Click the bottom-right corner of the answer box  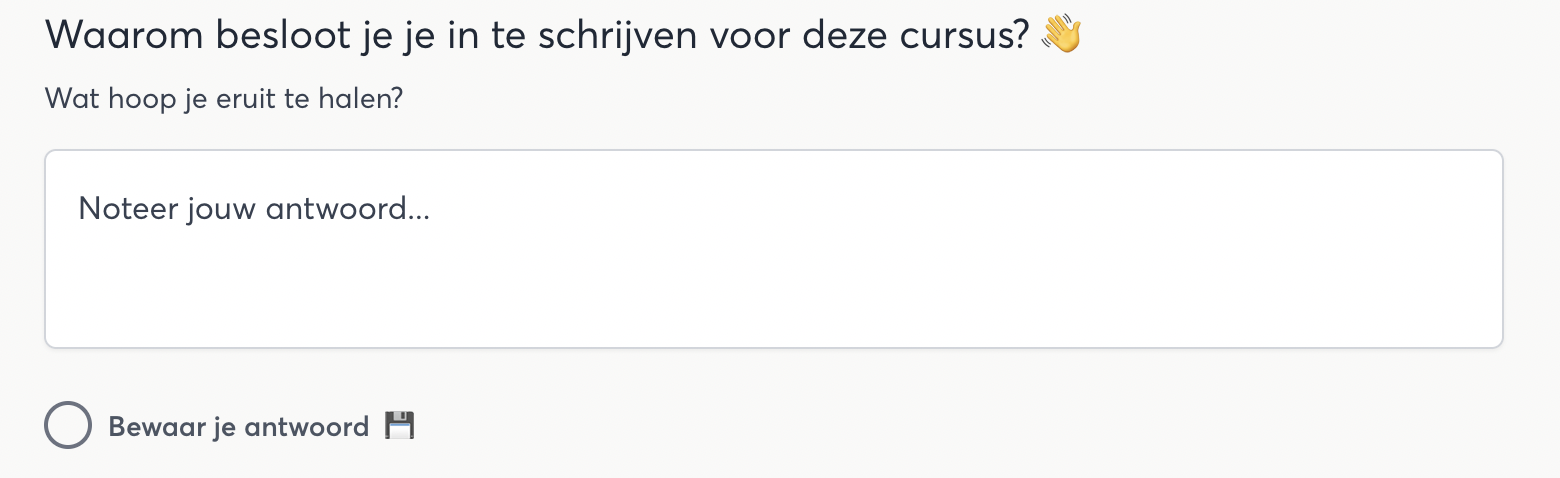click(1490, 336)
